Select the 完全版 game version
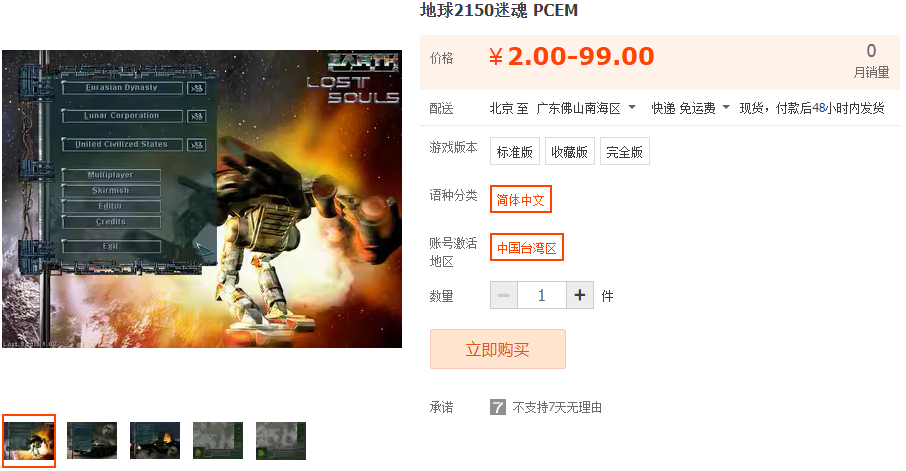Image resolution: width=906 pixels, height=471 pixels. click(x=624, y=151)
